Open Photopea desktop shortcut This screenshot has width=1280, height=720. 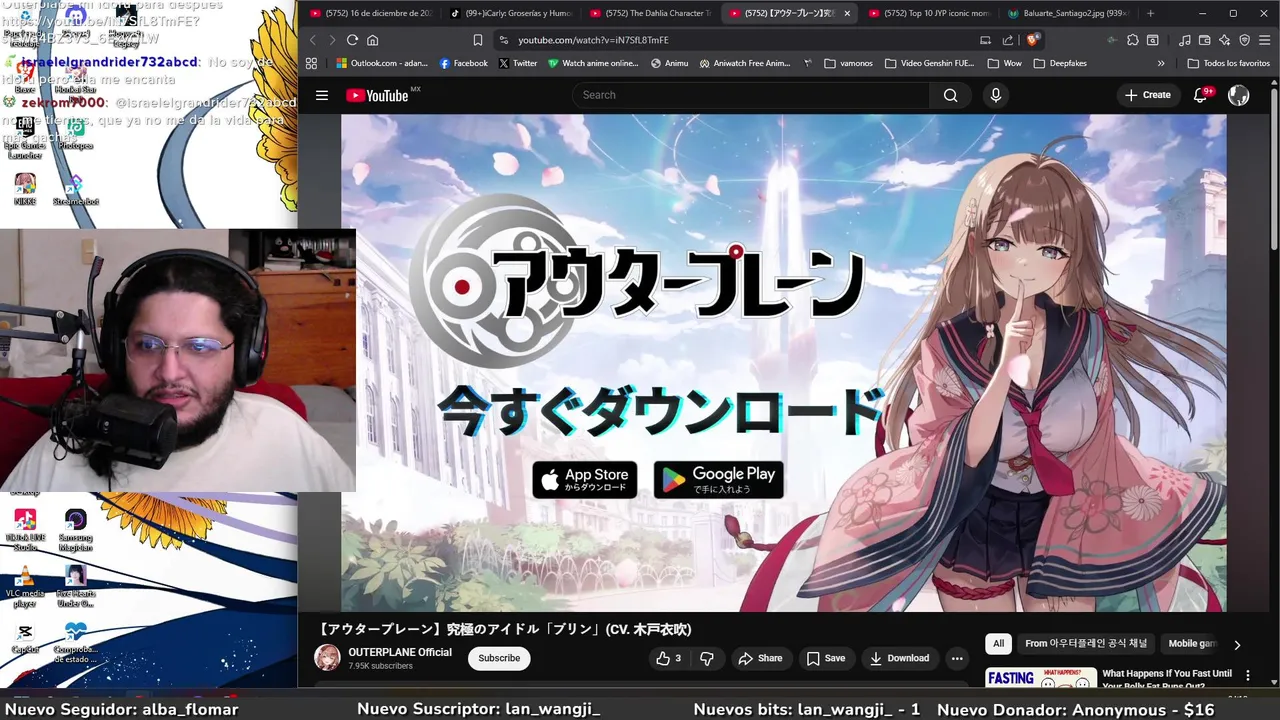click(x=75, y=135)
